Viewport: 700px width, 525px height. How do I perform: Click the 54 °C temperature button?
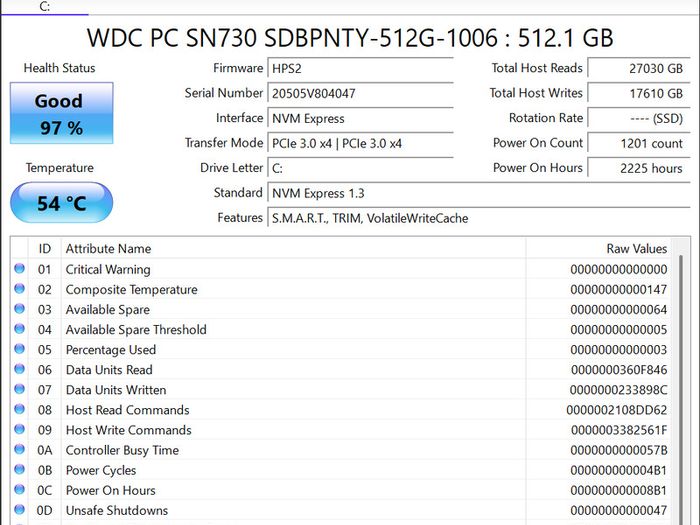click(62, 203)
